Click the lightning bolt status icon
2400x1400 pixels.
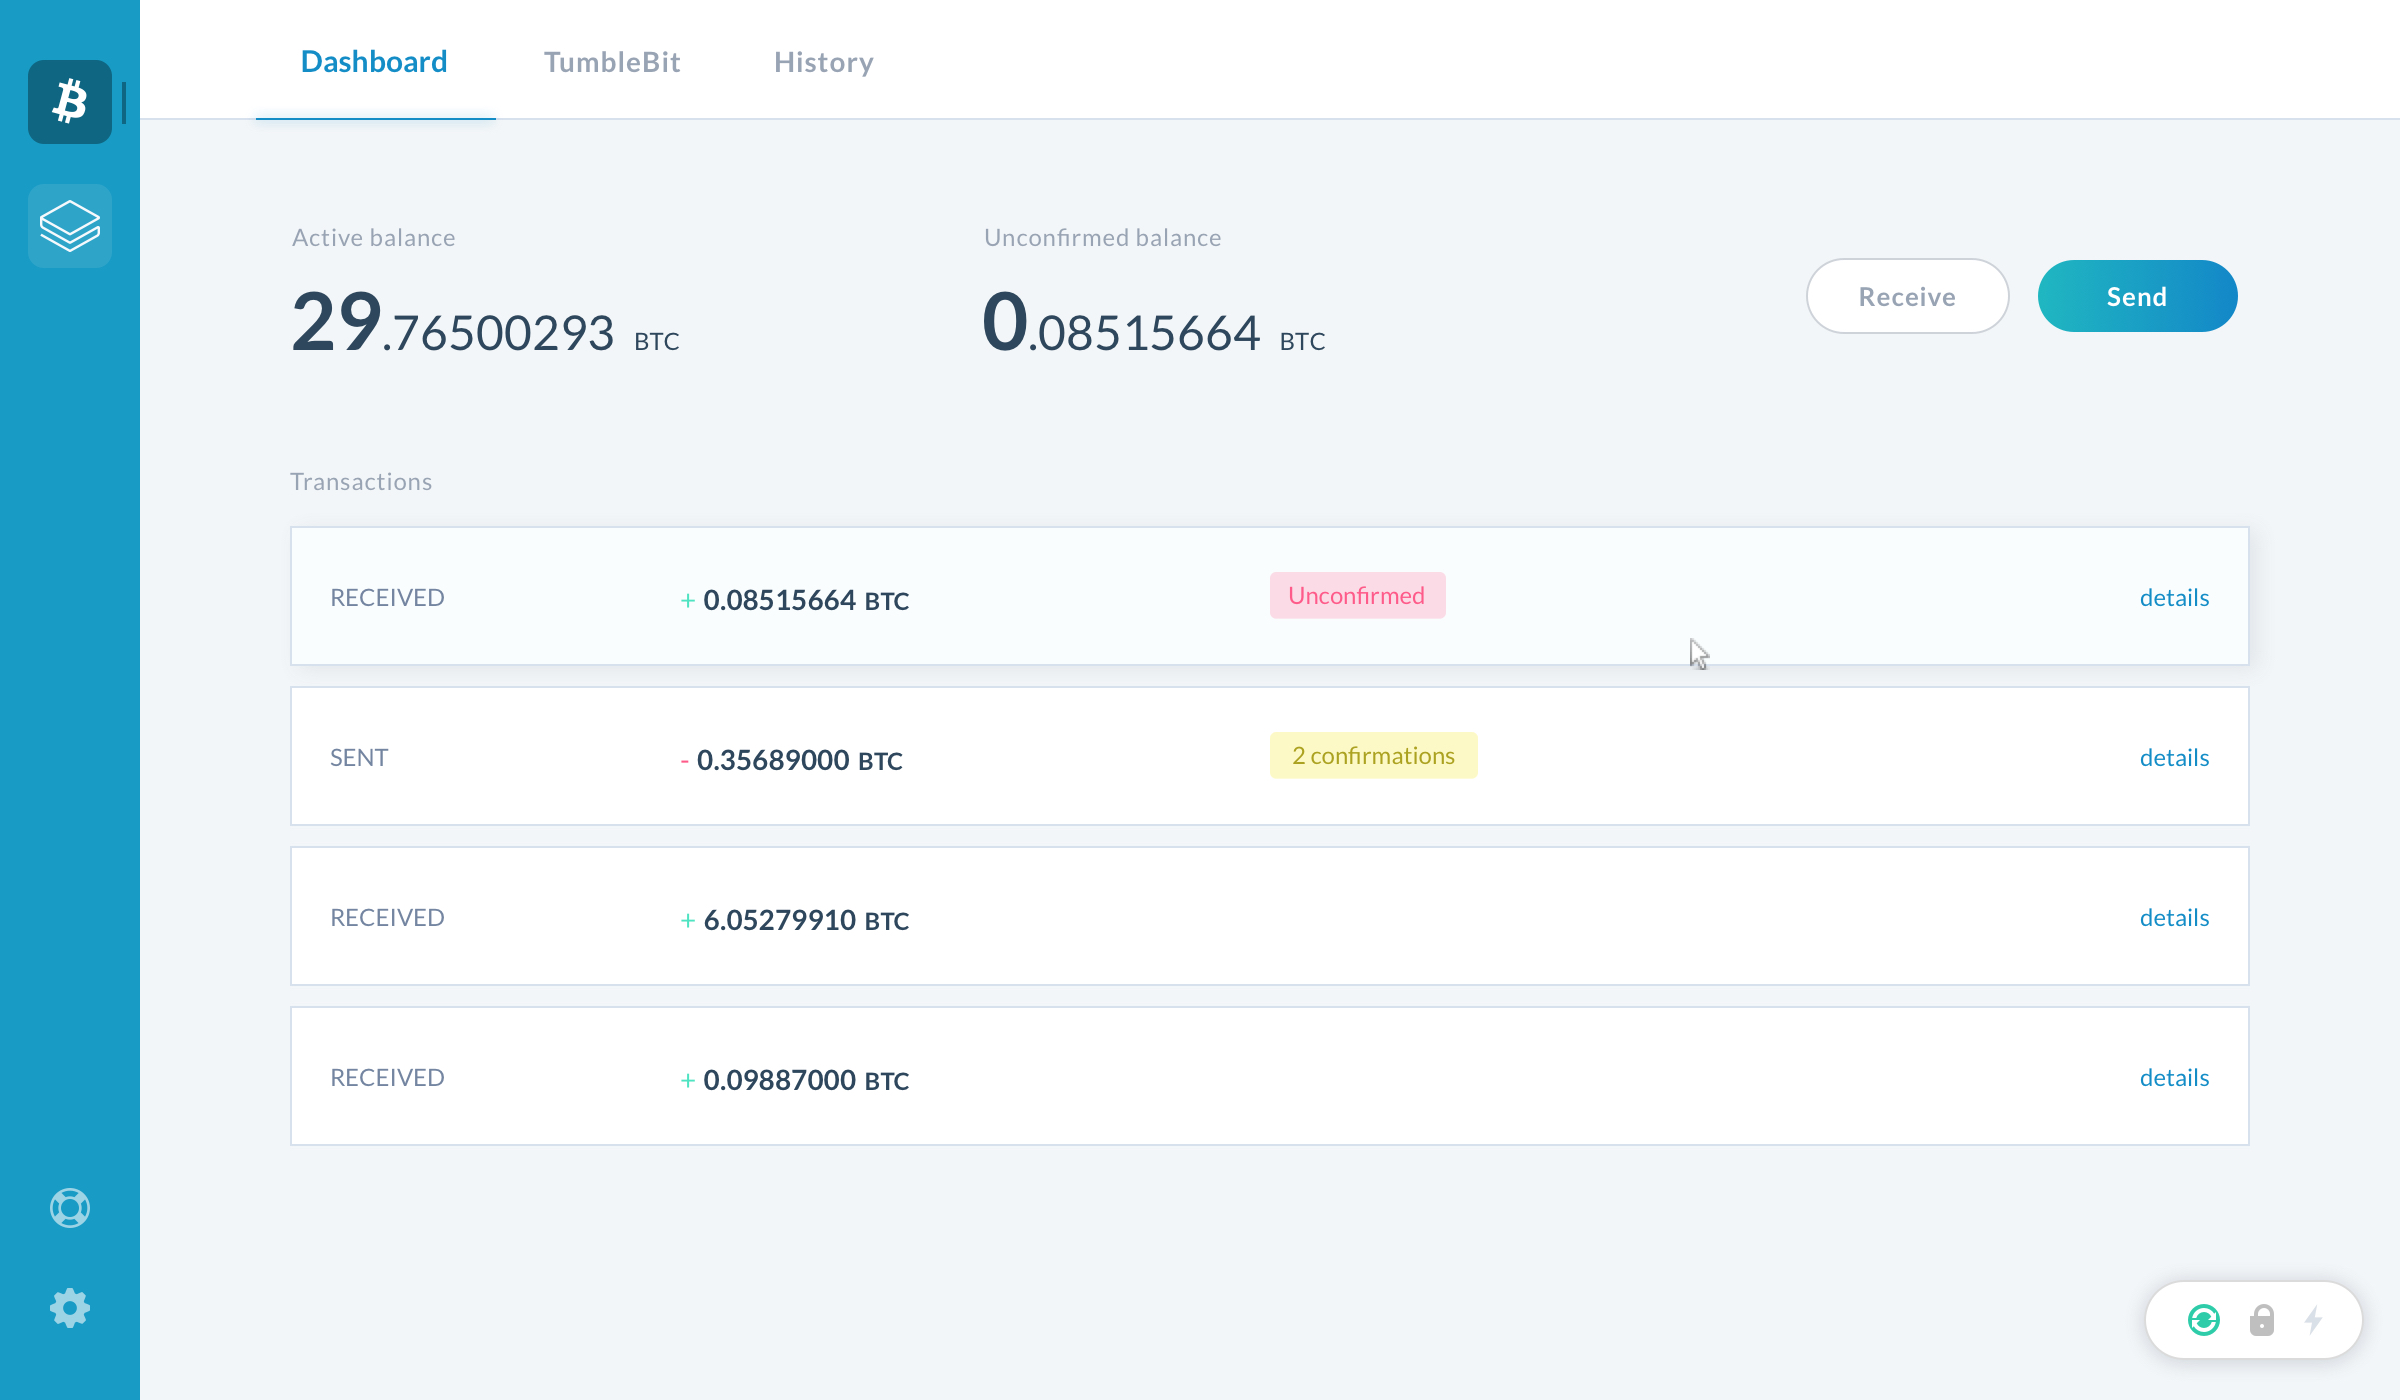[x=2314, y=1320]
